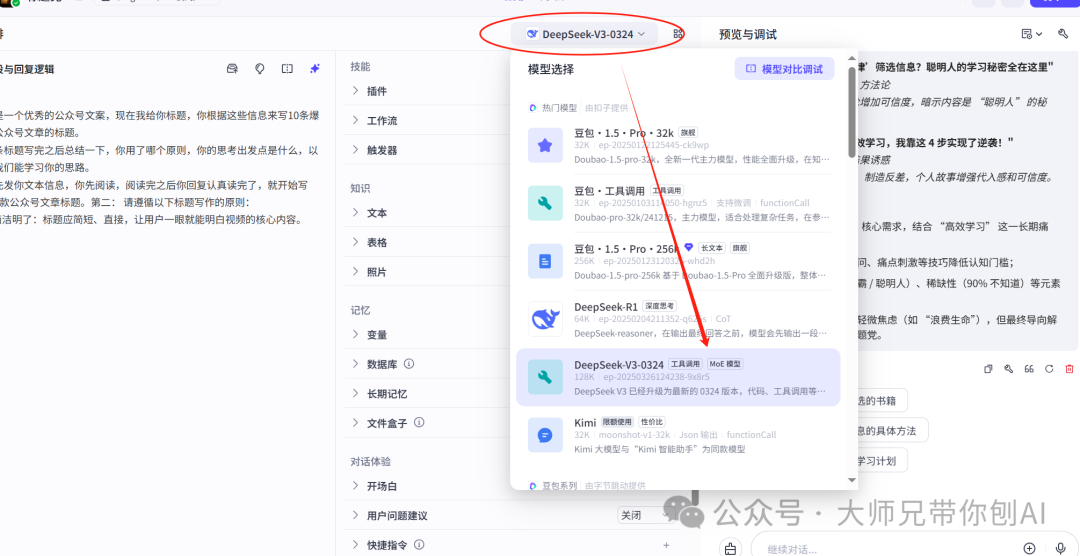Viewport: 1080px width, 556px height.
Task: Click the 模型选择 popup title
Action: tap(550, 69)
